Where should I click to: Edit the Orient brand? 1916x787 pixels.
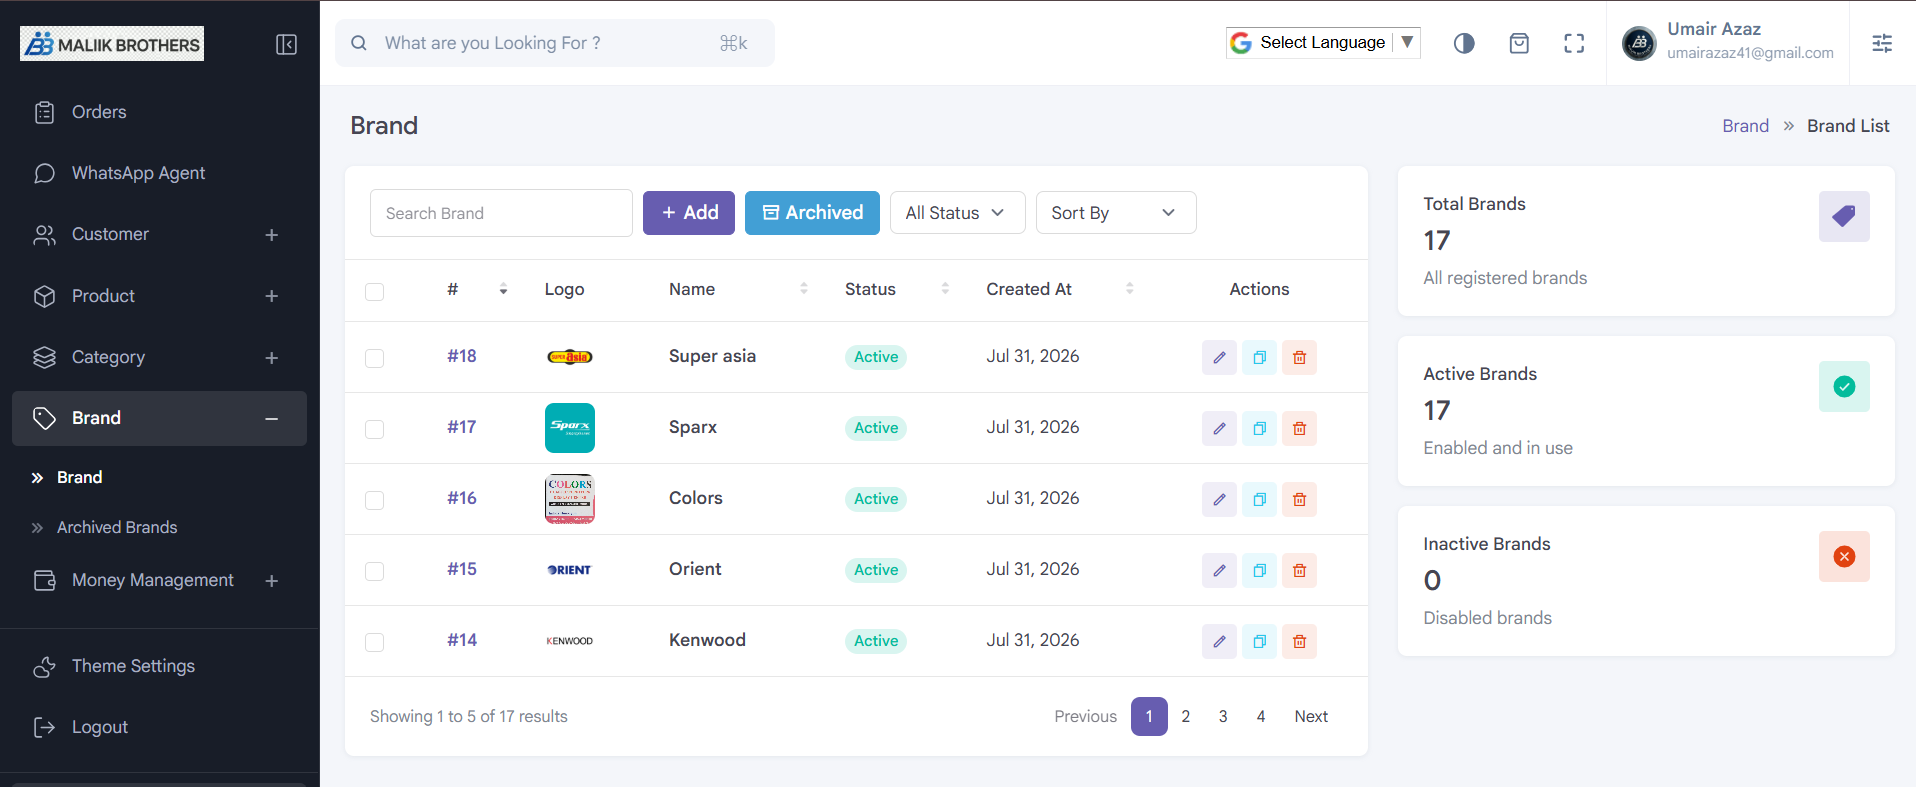pyautogui.click(x=1219, y=570)
